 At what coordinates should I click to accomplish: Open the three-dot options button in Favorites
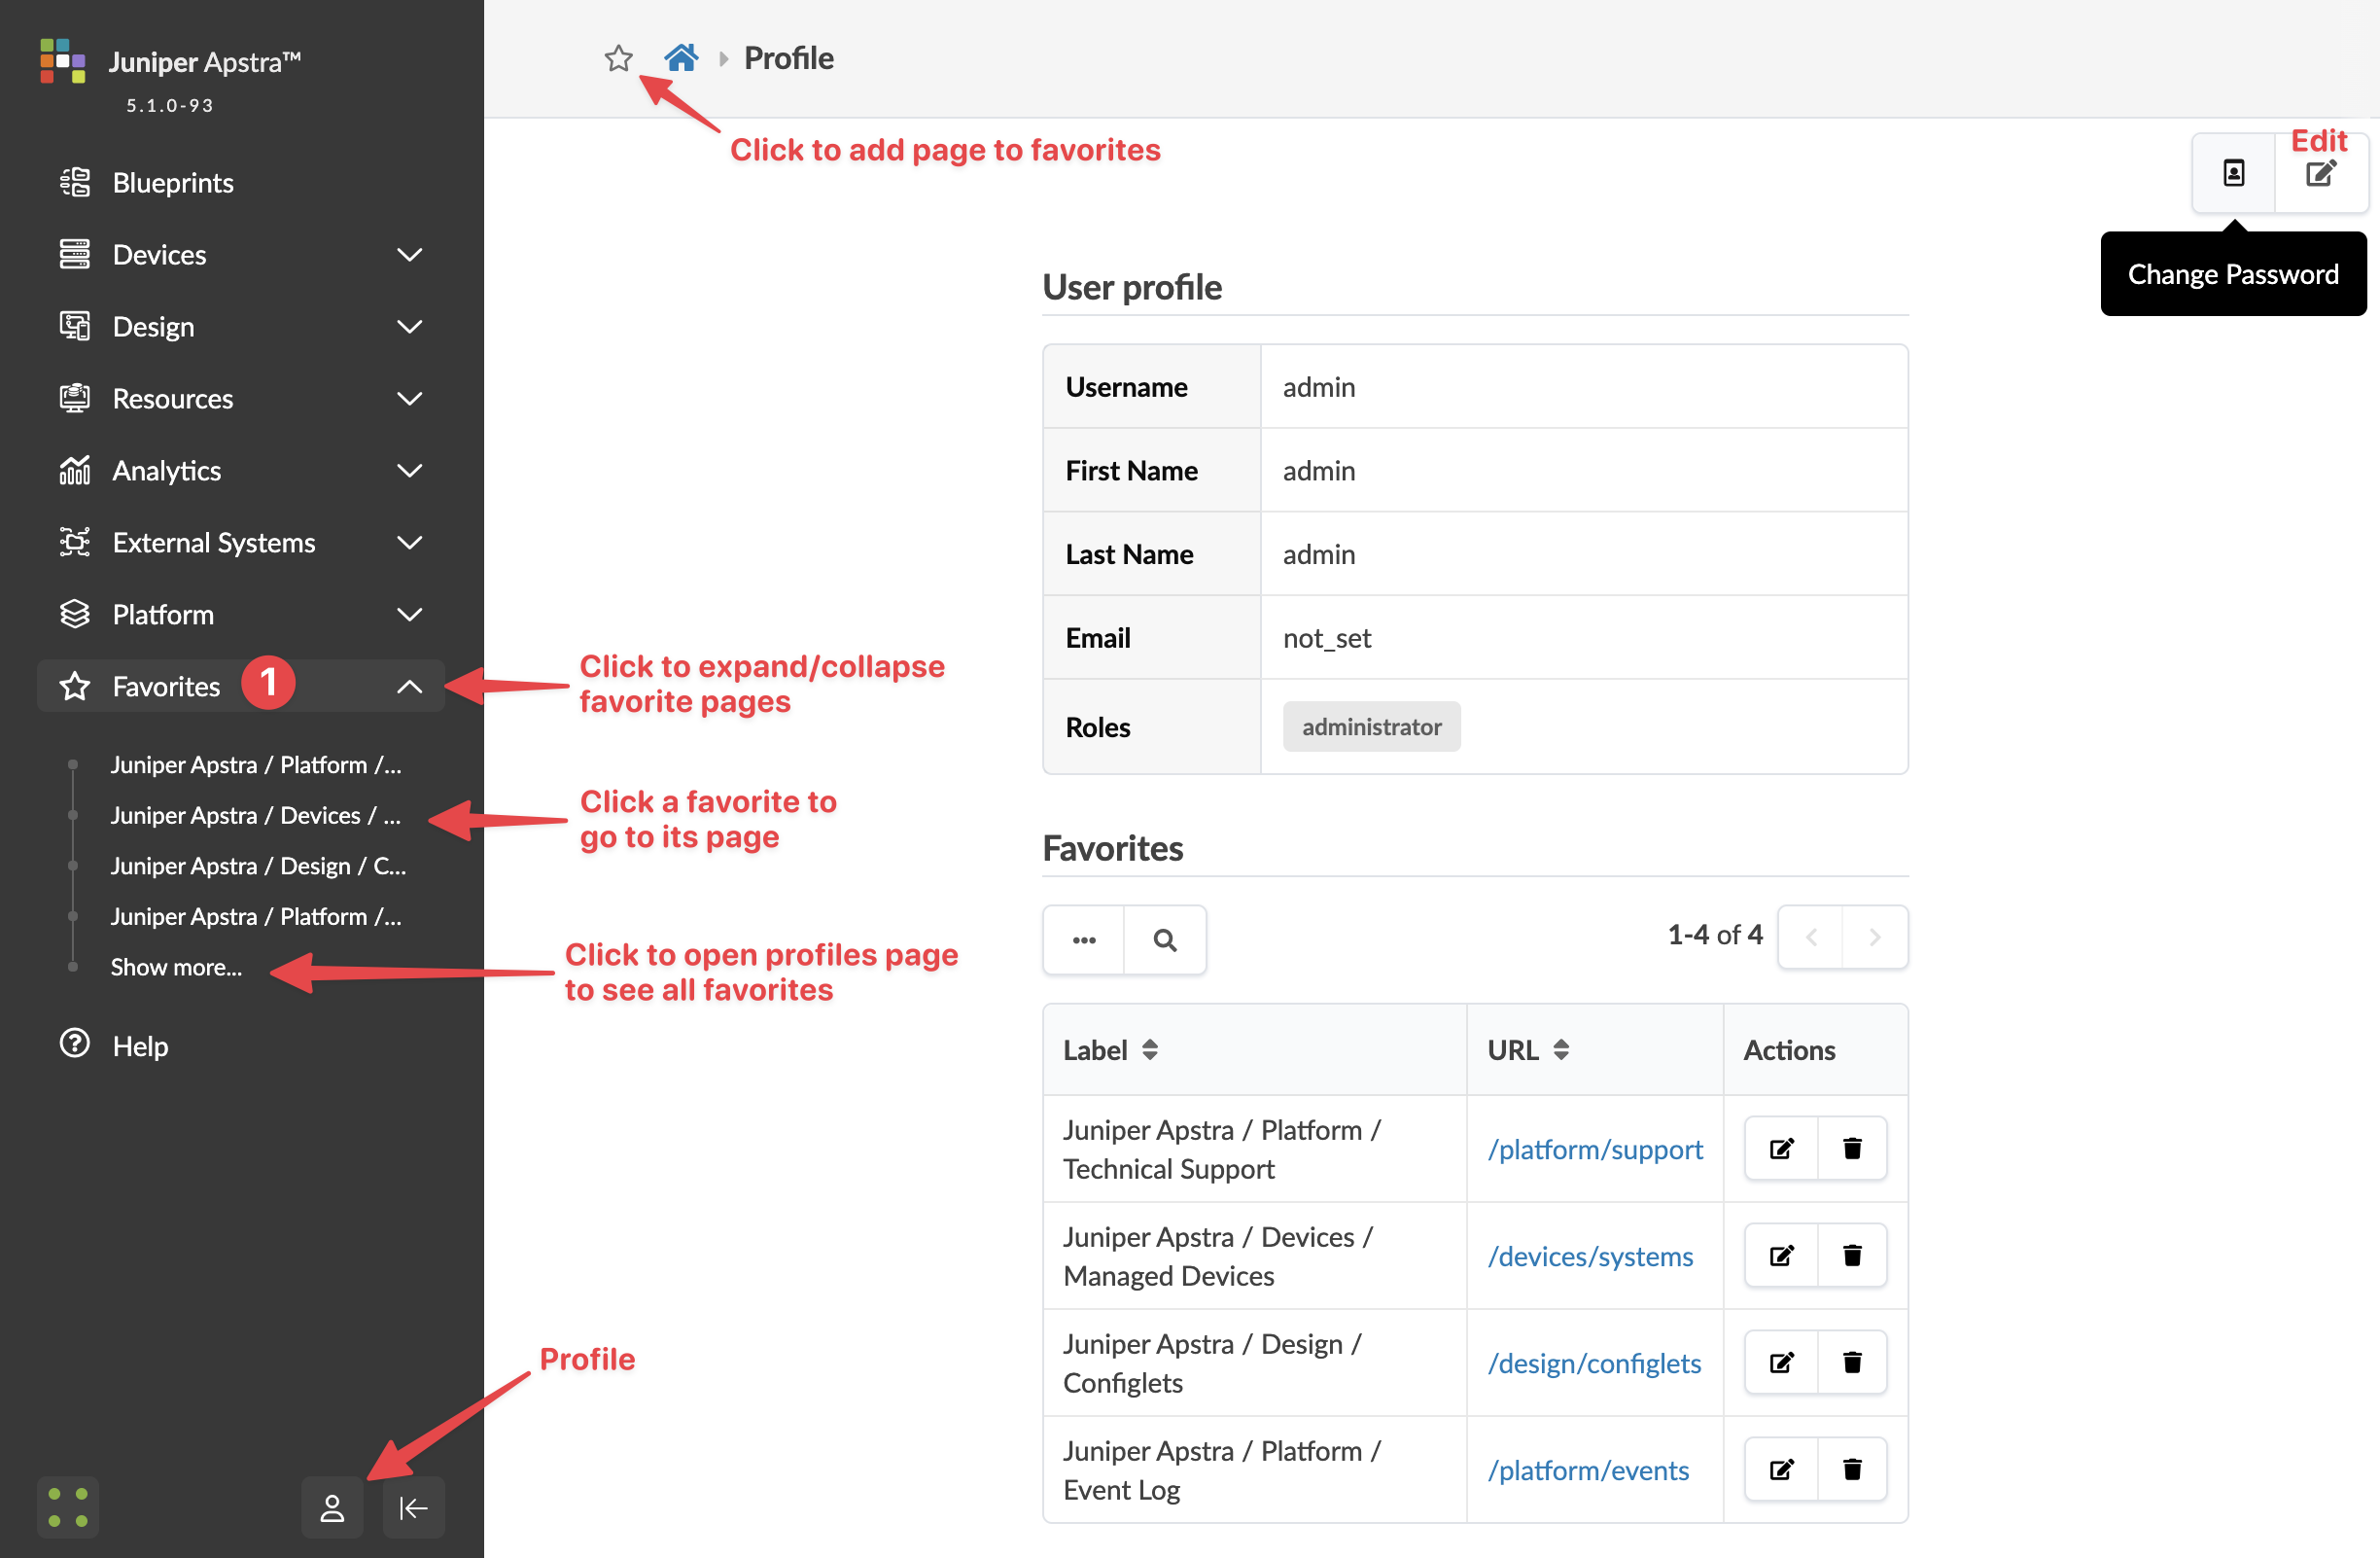[x=1084, y=939]
